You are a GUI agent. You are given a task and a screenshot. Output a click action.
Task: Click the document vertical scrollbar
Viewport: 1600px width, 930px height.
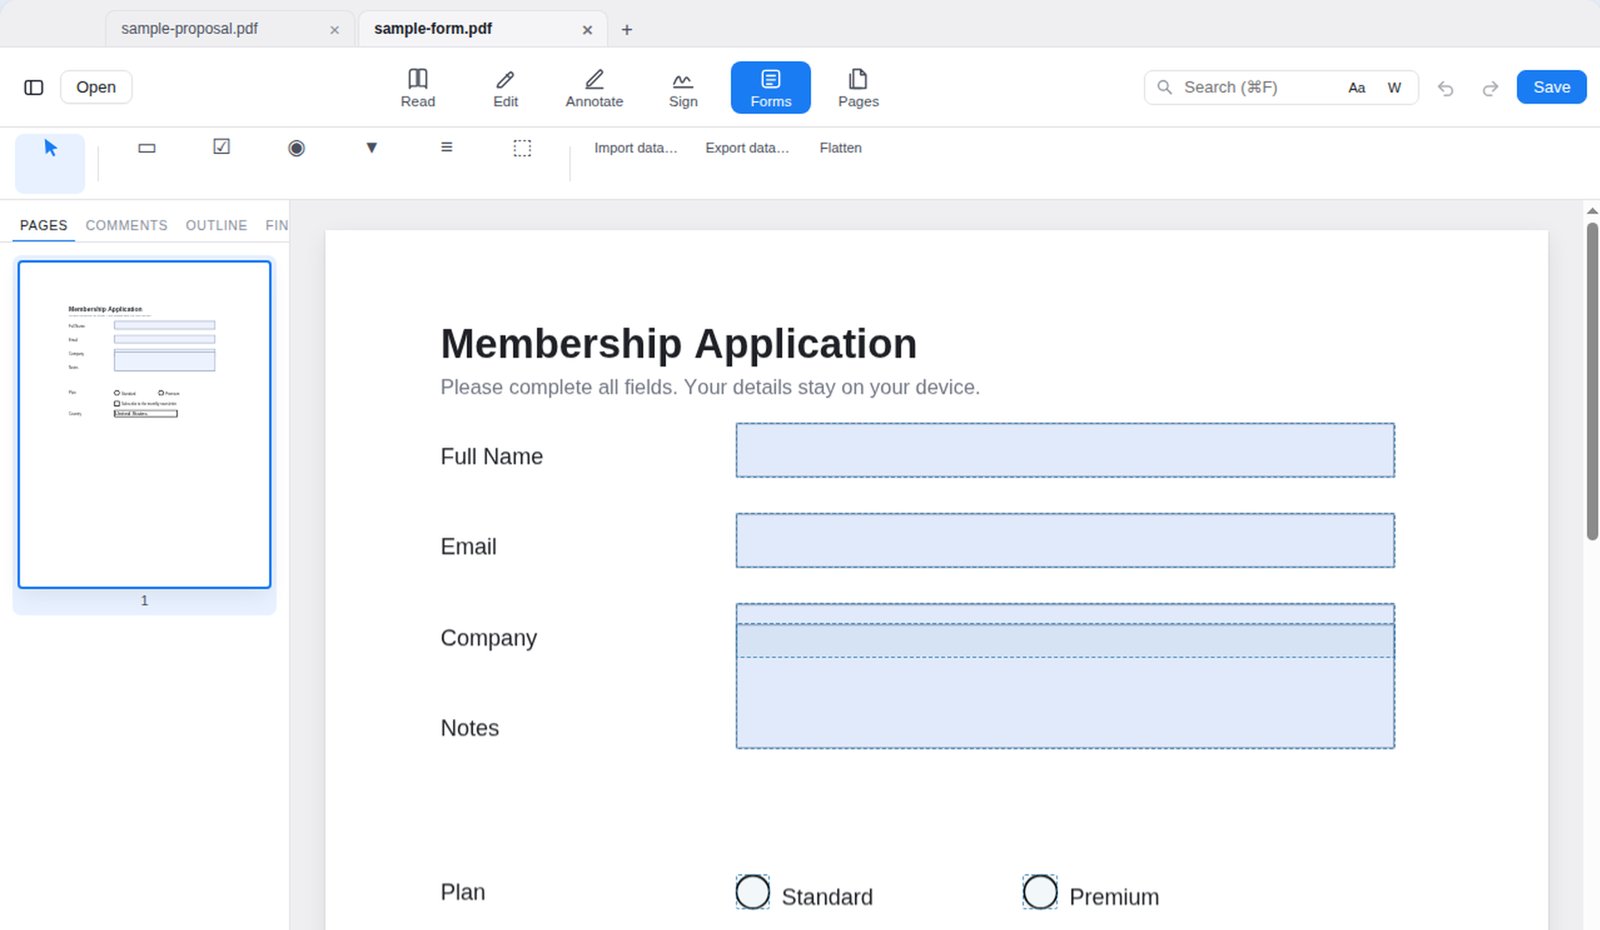point(1592,380)
